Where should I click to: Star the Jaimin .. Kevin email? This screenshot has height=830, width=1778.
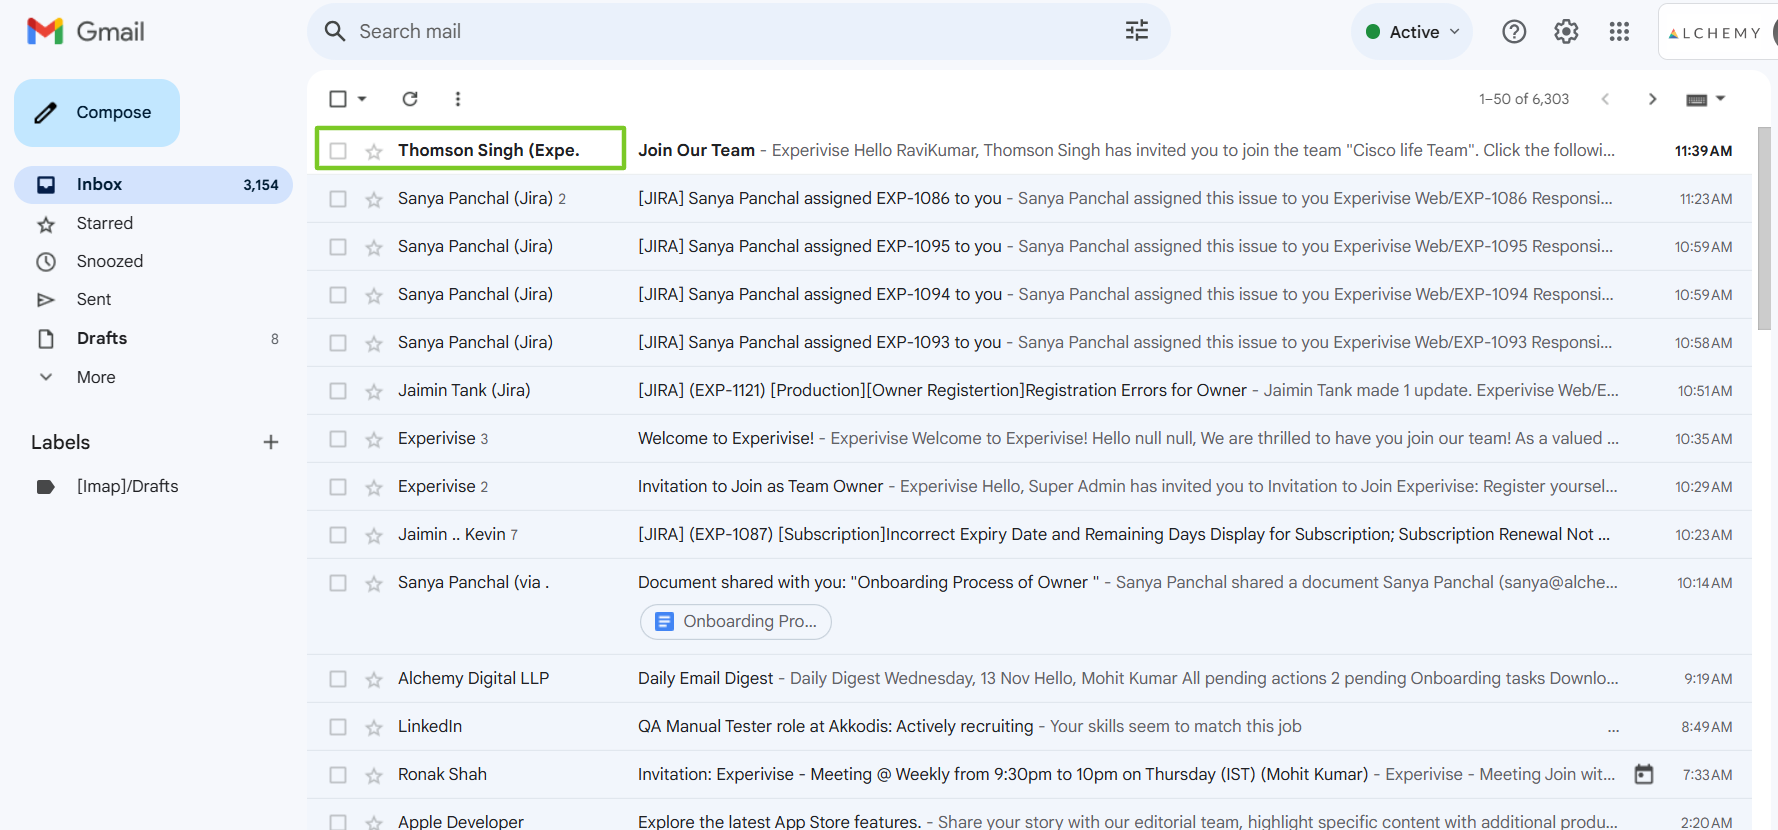(374, 535)
